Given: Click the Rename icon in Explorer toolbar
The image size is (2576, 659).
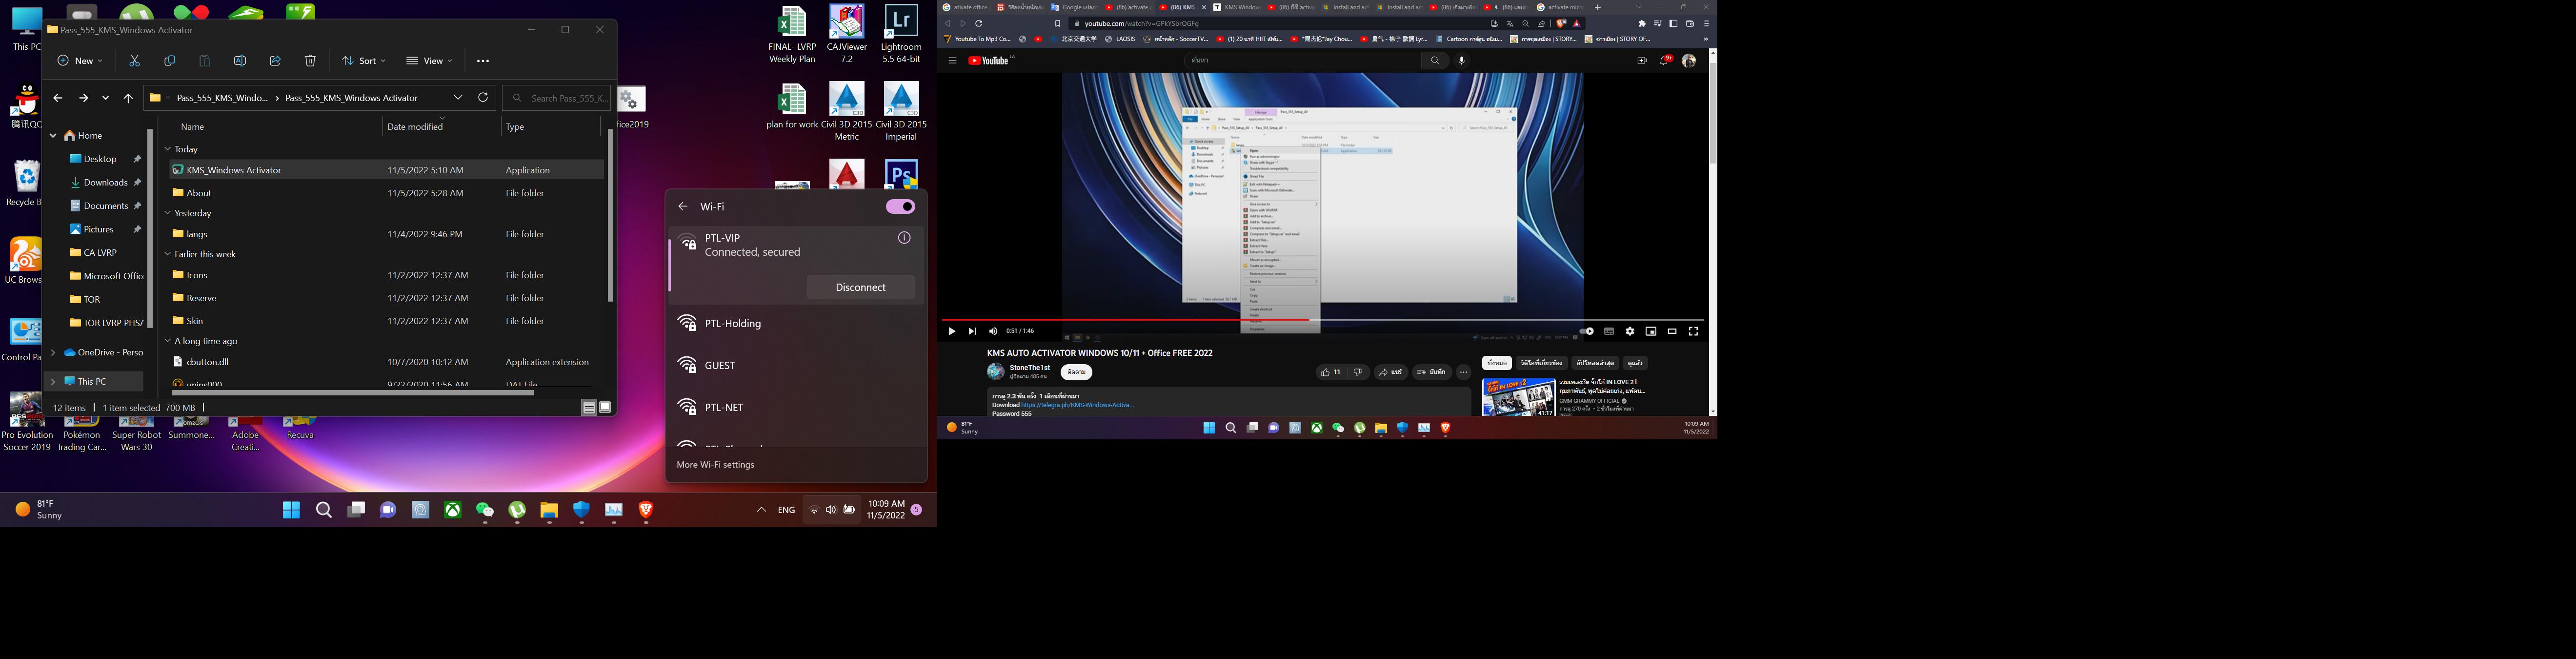Looking at the screenshot, I should click(240, 61).
